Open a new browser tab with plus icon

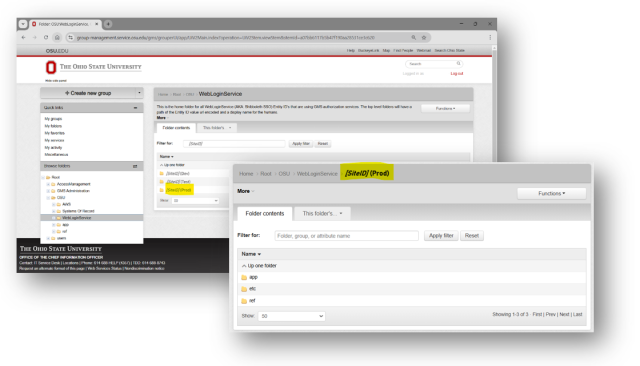[x=108, y=24]
